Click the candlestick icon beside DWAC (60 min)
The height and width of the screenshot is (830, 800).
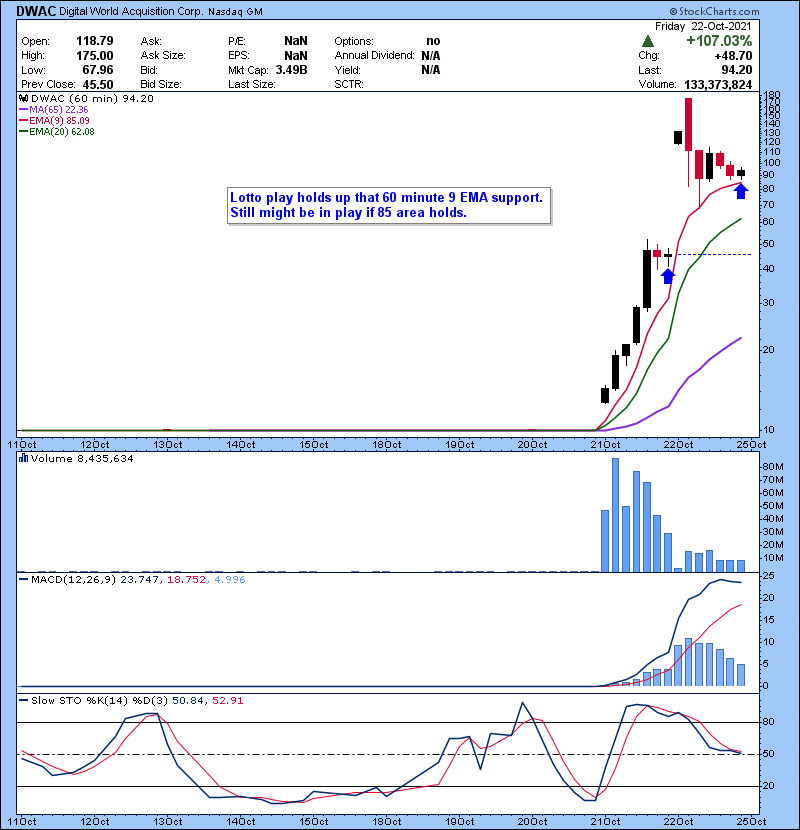(23, 98)
